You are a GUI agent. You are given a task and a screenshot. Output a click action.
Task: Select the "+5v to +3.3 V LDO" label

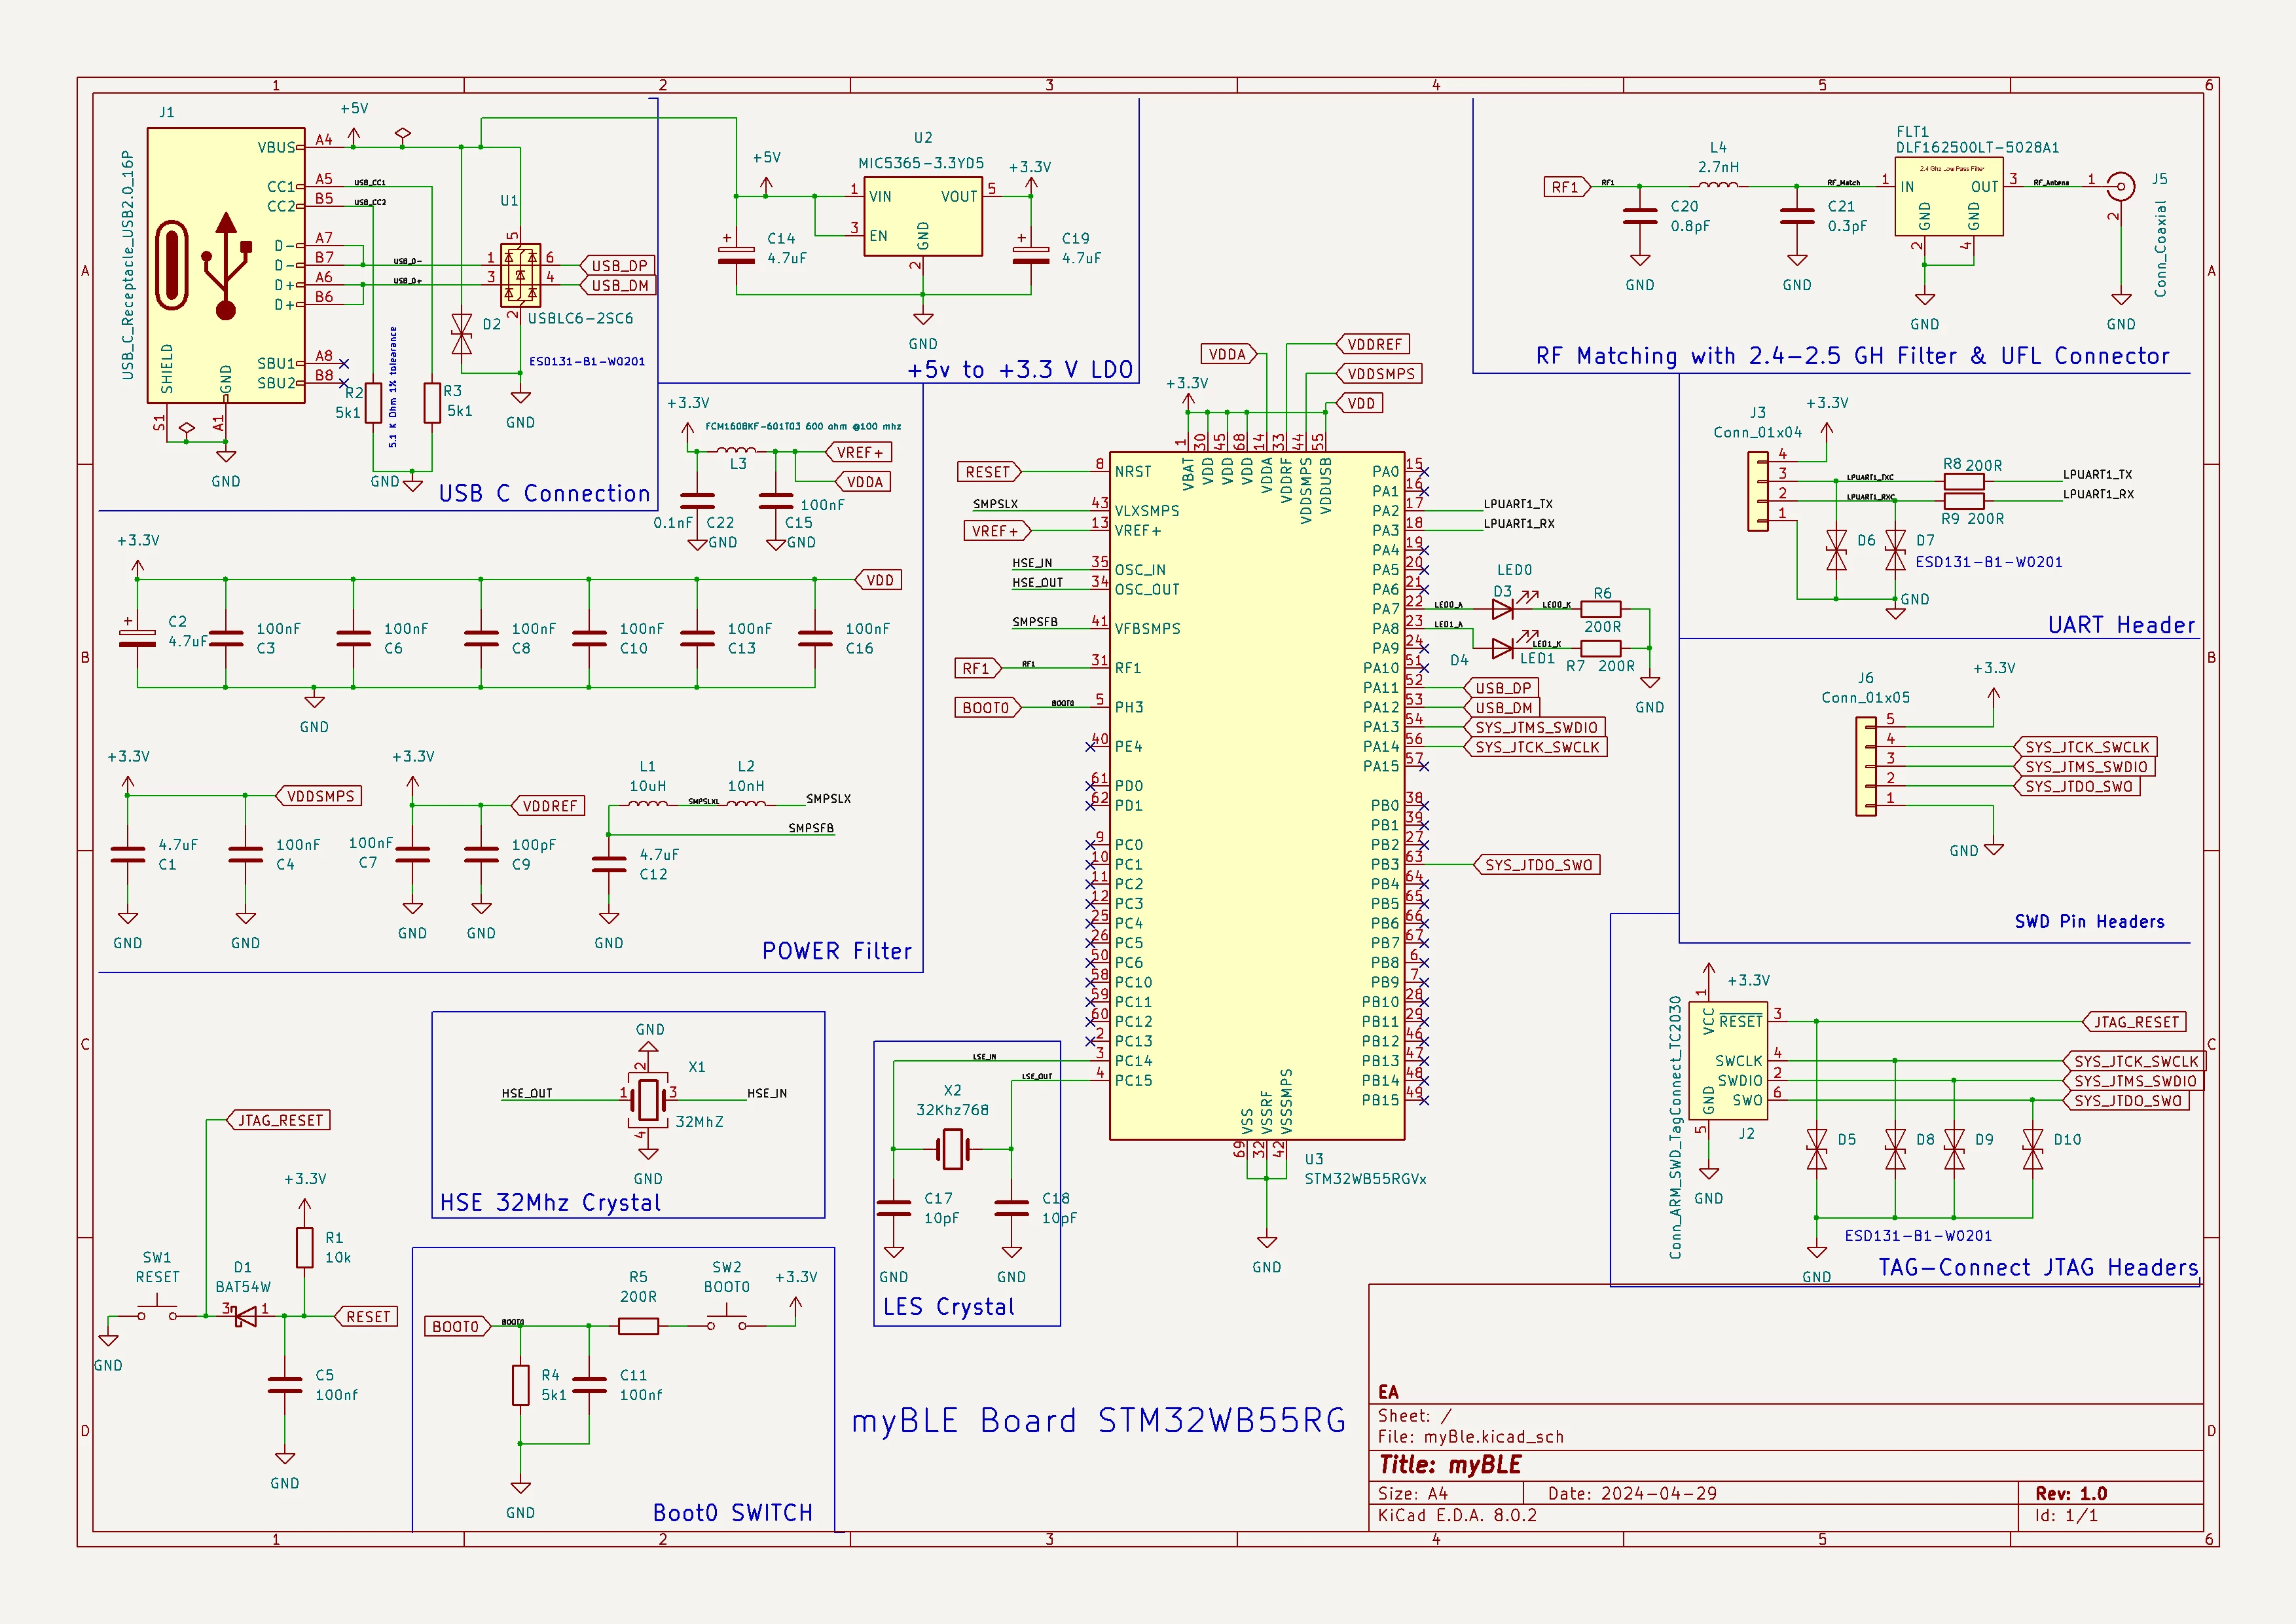tap(1020, 370)
